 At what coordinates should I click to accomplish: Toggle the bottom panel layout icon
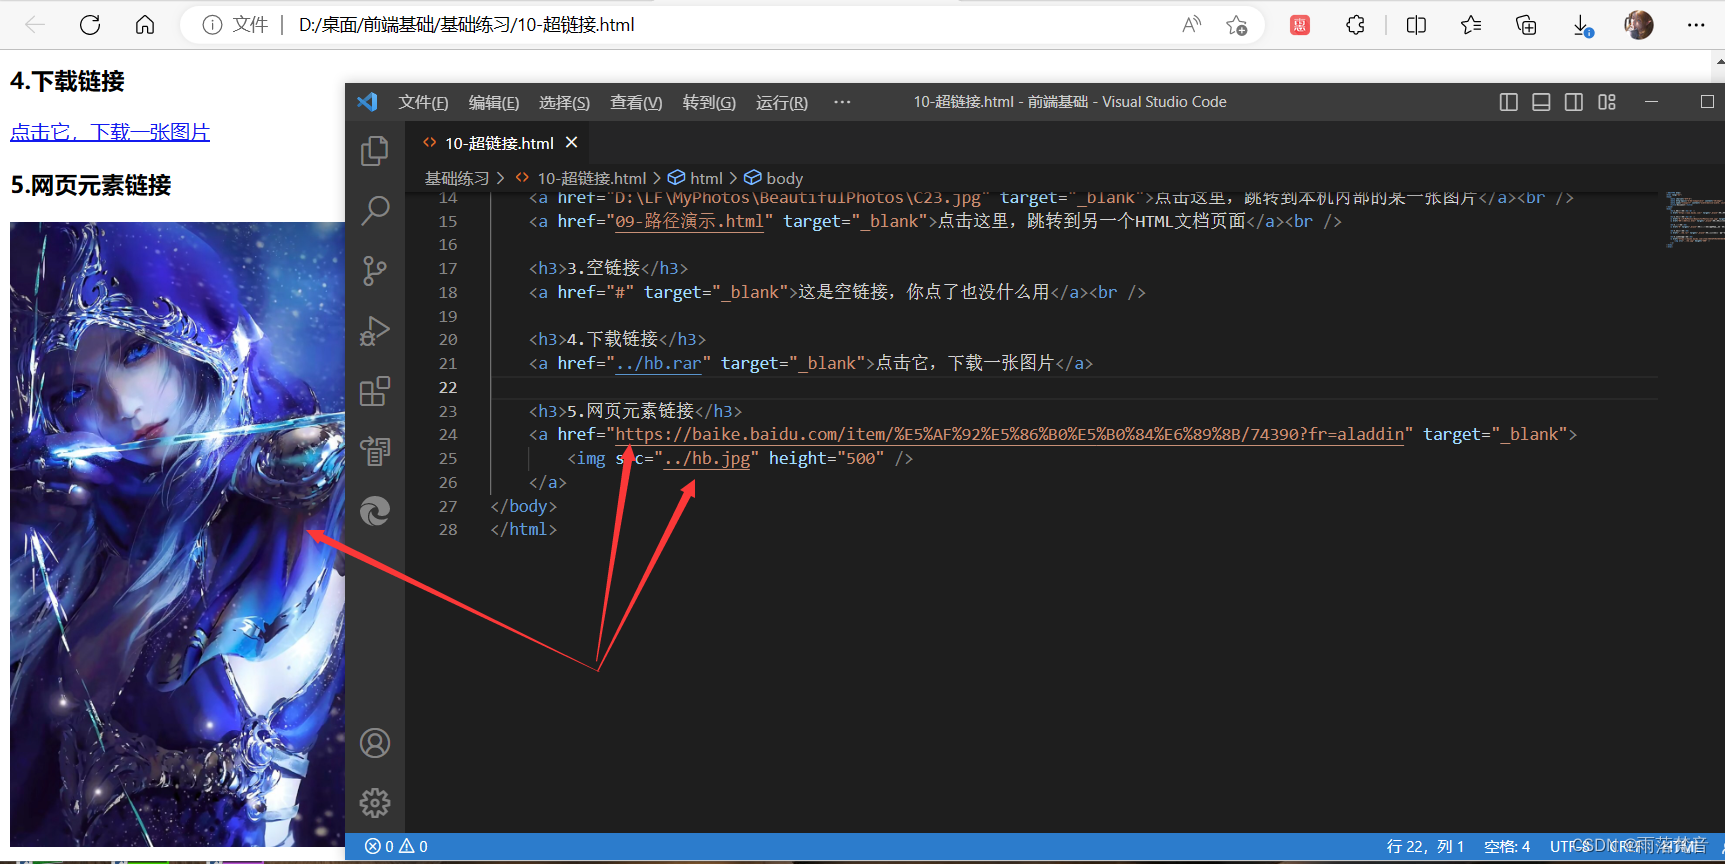pyautogui.click(x=1541, y=102)
